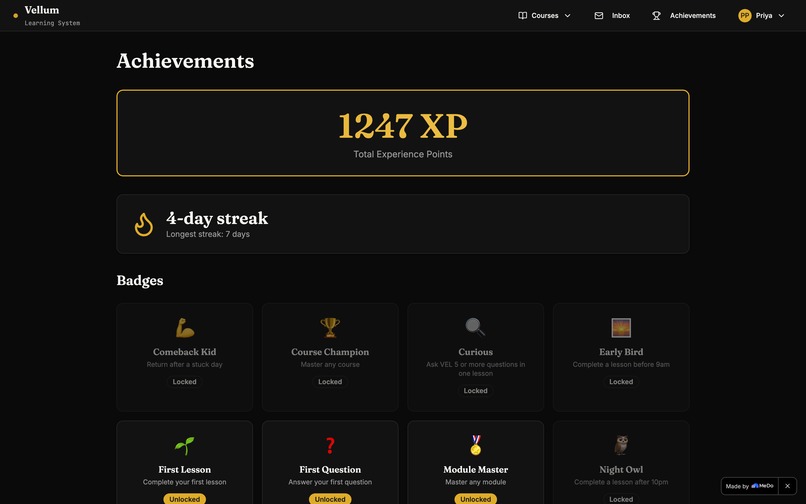Click the Vellum logo dot

(15, 15)
